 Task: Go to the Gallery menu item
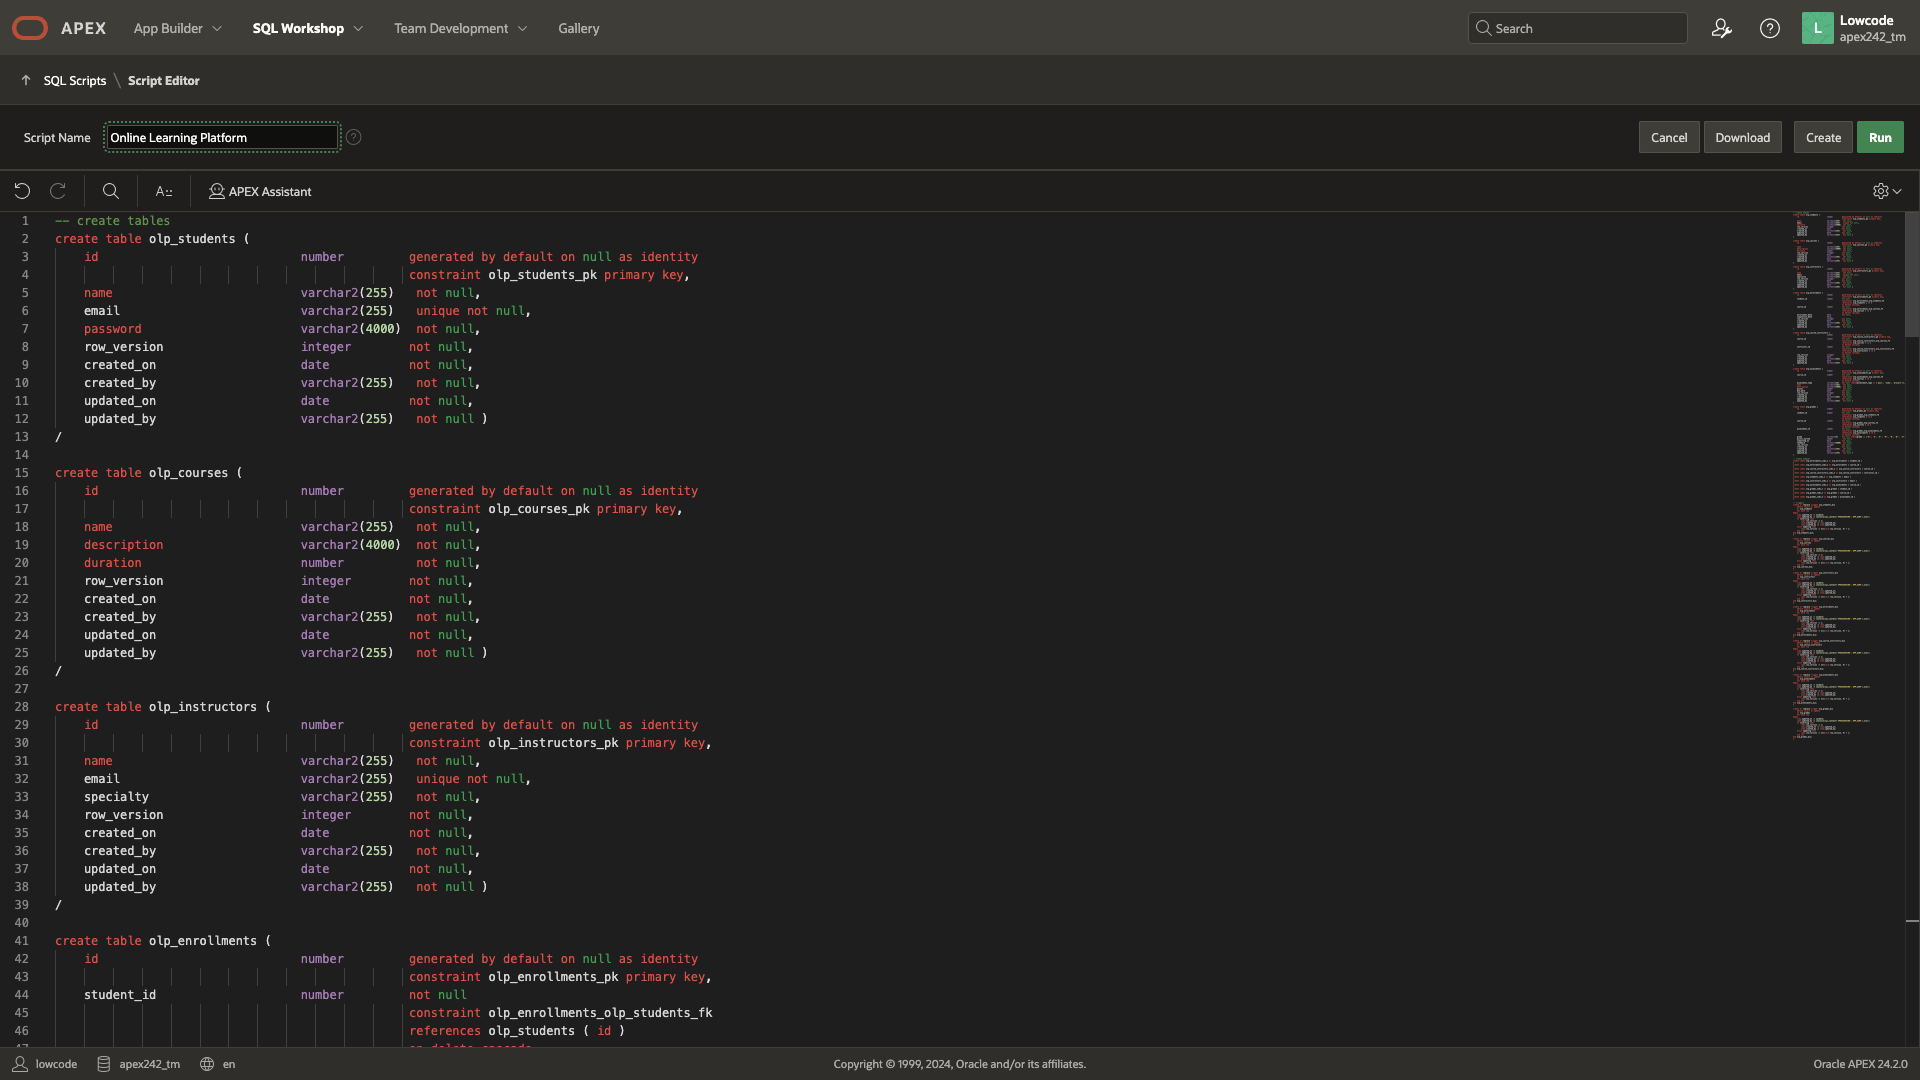[578, 28]
